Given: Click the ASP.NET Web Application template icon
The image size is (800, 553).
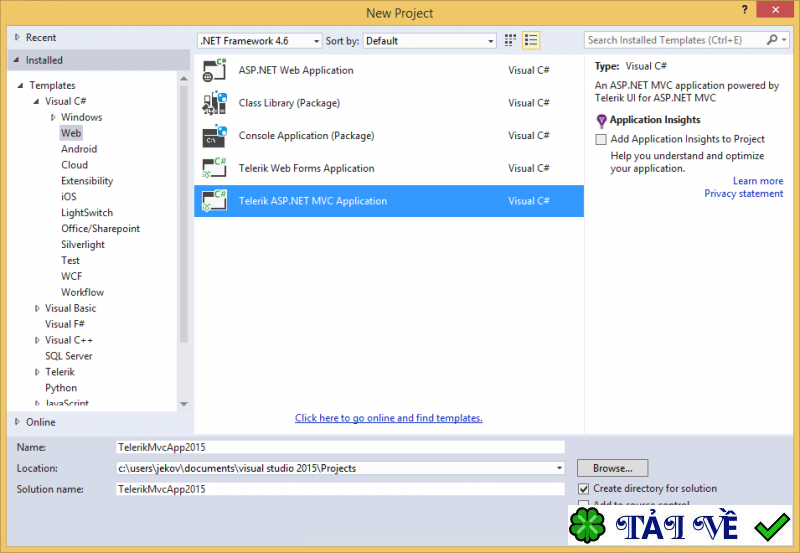Looking at the screenshot, I should tap(214, 70).
